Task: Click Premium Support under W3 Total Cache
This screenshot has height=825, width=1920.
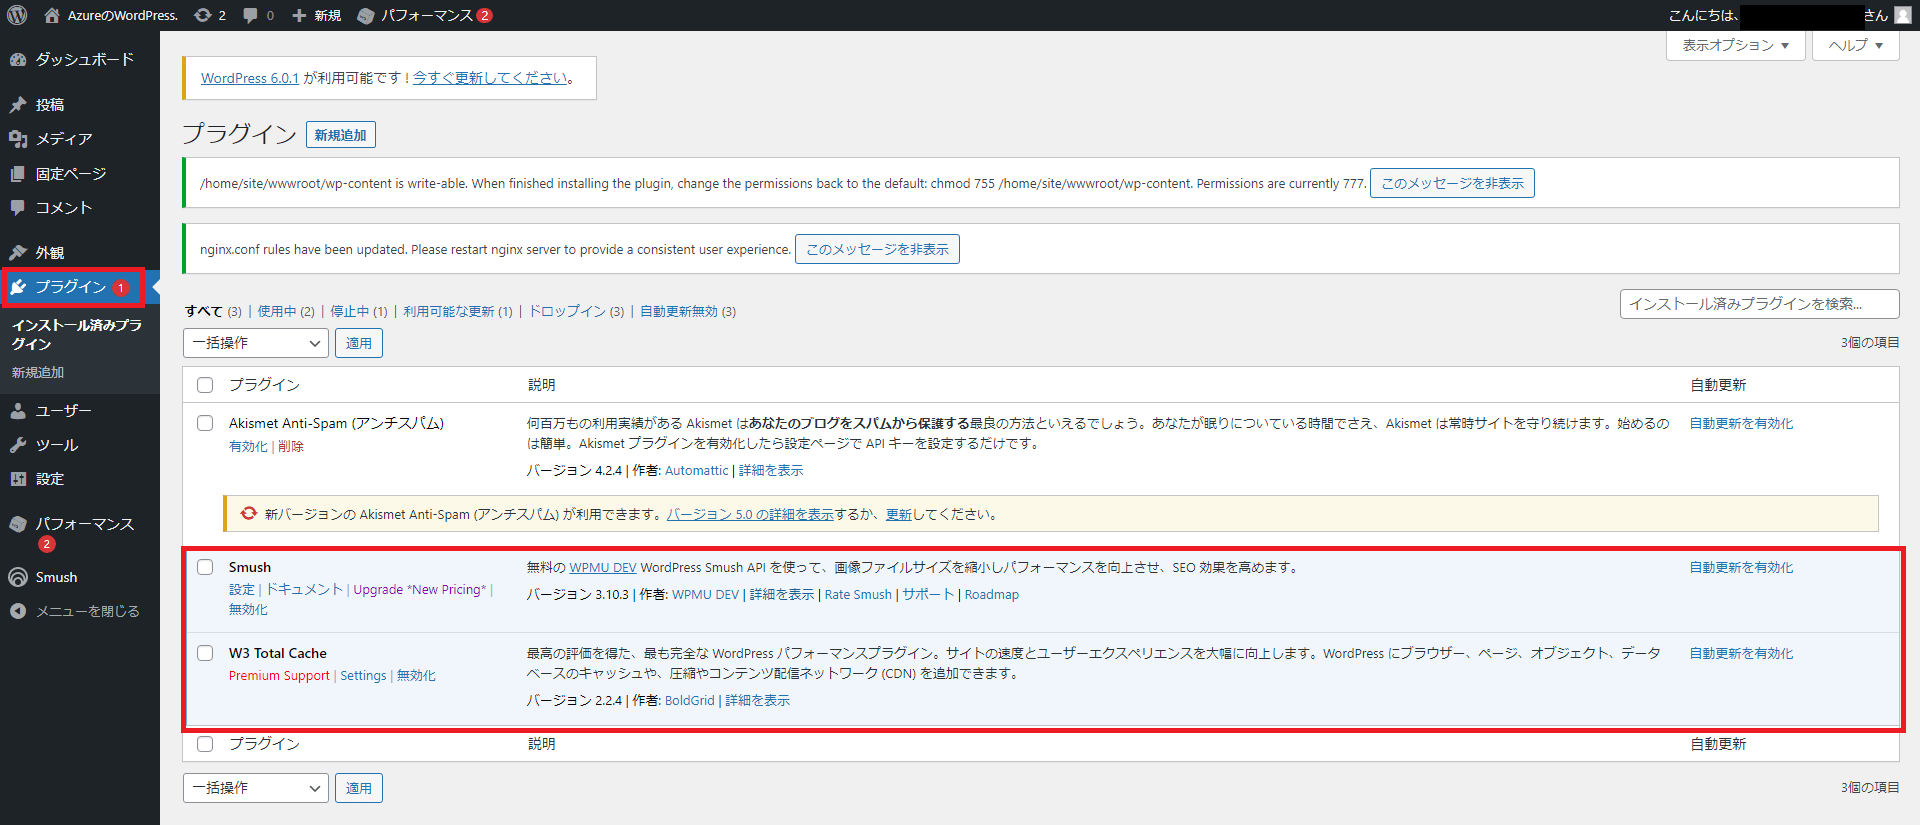Action: [x=279, y=675]
